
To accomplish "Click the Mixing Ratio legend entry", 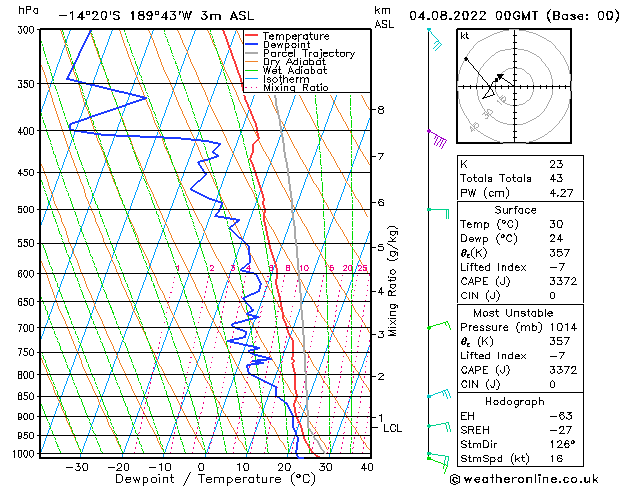I will 296,88.
